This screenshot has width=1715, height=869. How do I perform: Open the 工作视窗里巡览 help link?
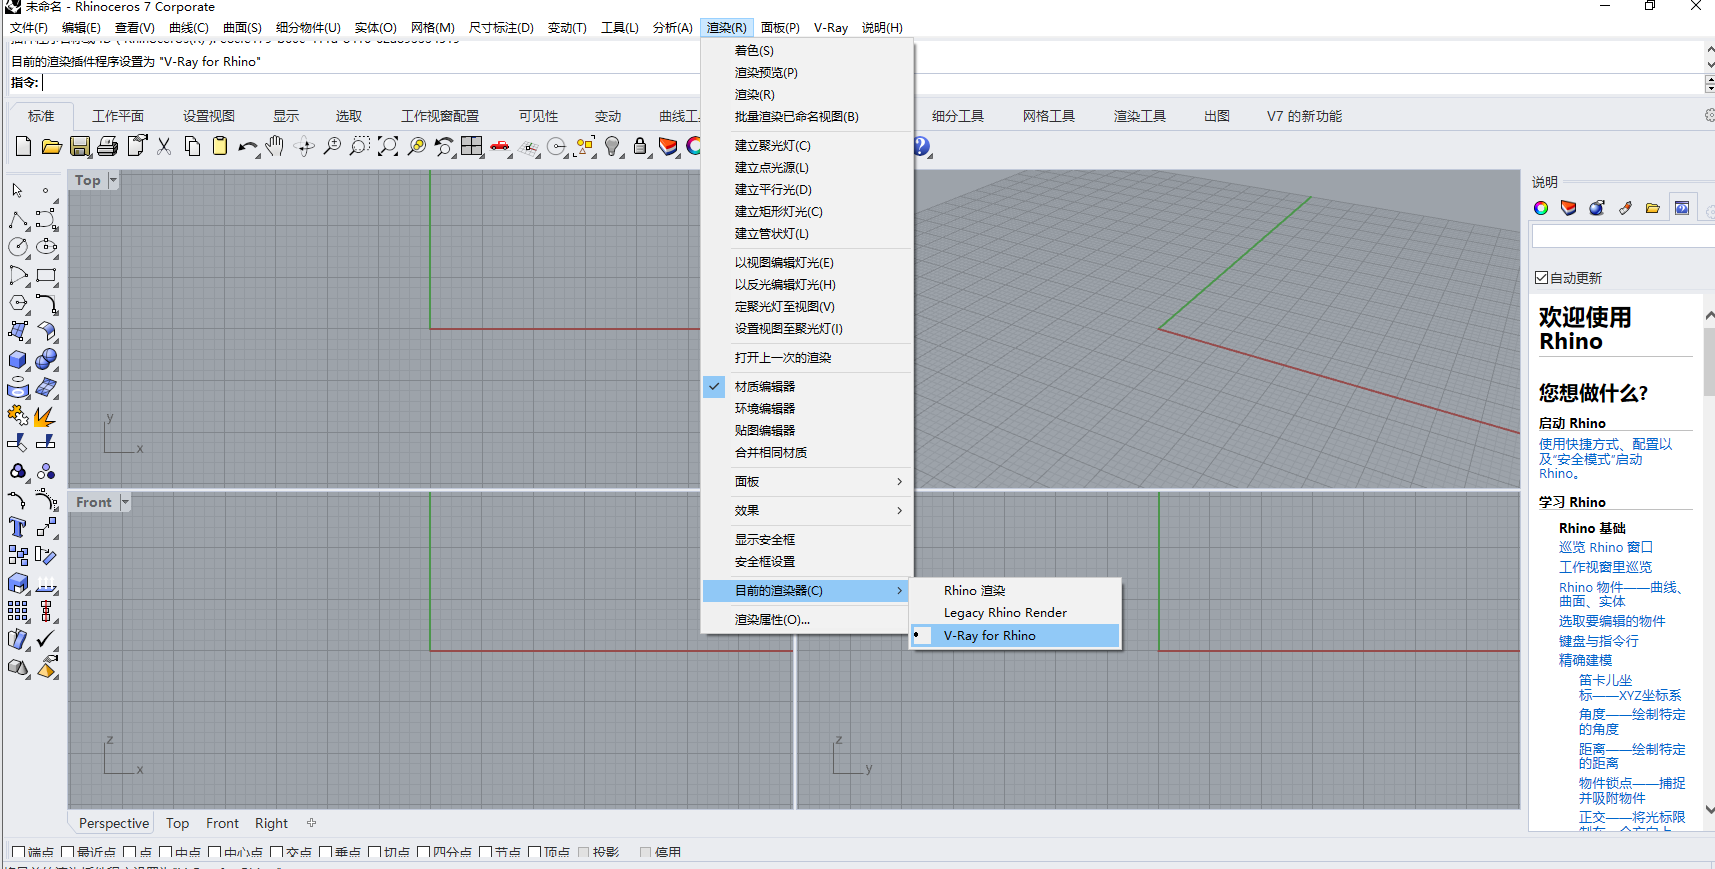tap(1605, 567)
